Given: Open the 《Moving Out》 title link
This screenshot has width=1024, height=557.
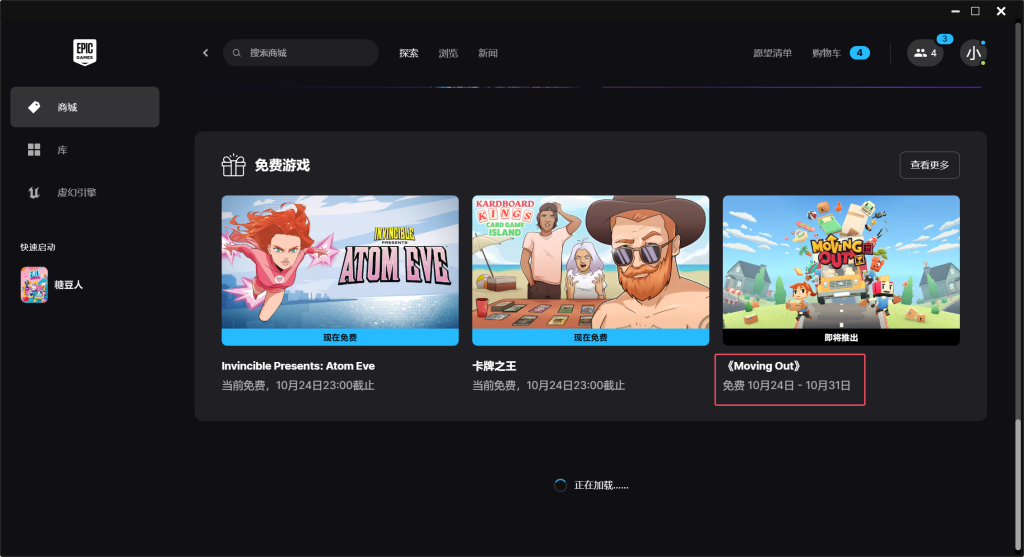Looking at the screenshot, I should (763, 366).
